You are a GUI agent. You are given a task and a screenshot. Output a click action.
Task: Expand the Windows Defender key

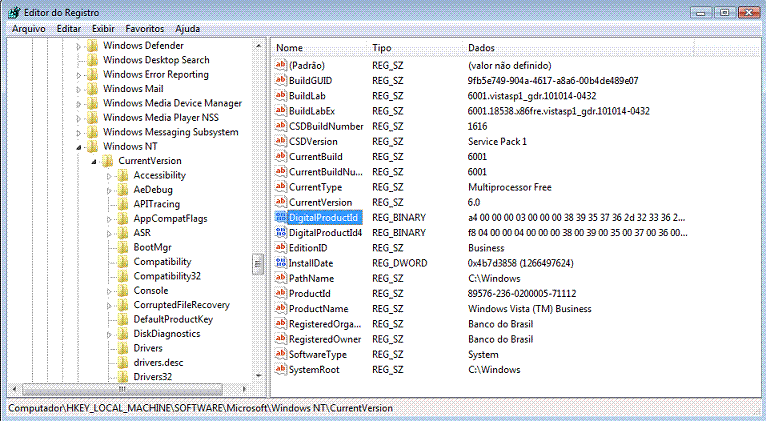coord(79,47)
